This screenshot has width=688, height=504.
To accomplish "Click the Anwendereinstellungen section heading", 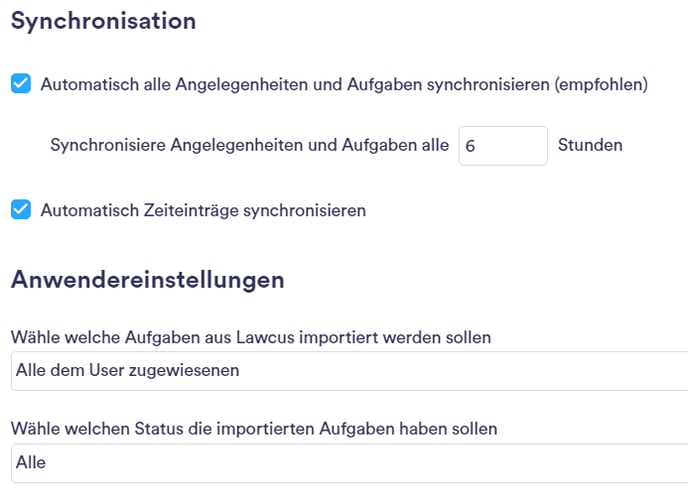I will [x=148, y=279].
